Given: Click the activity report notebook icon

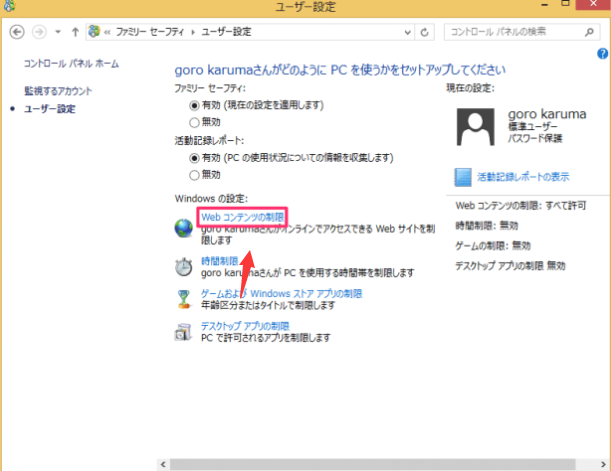Looking at the screenshot, I should (463, 177).
